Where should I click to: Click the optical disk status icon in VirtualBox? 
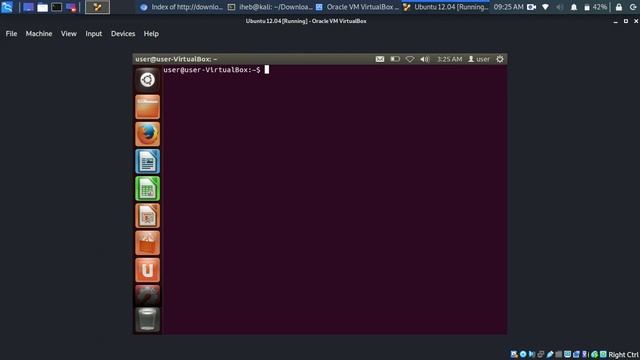[x=523, y=354]
